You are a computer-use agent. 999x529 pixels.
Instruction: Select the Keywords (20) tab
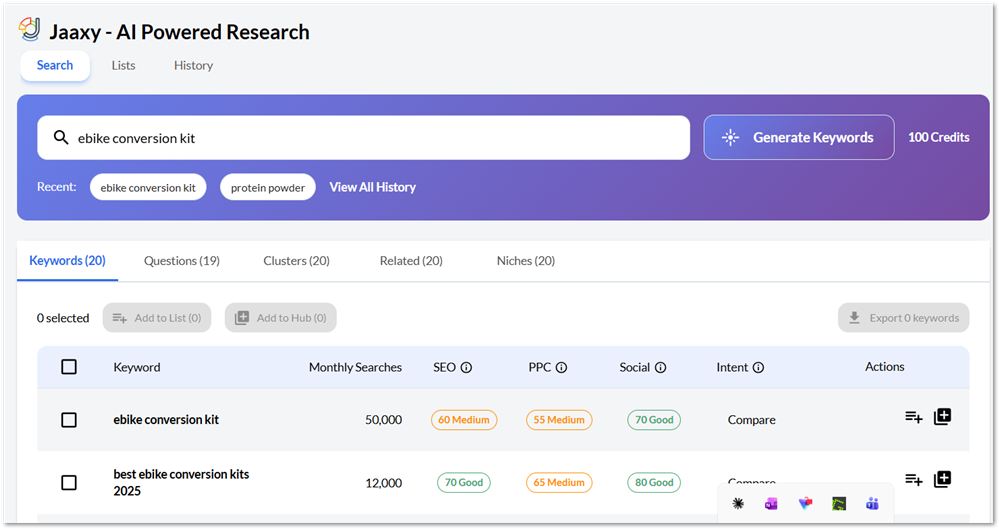click(x=68, y=261)
